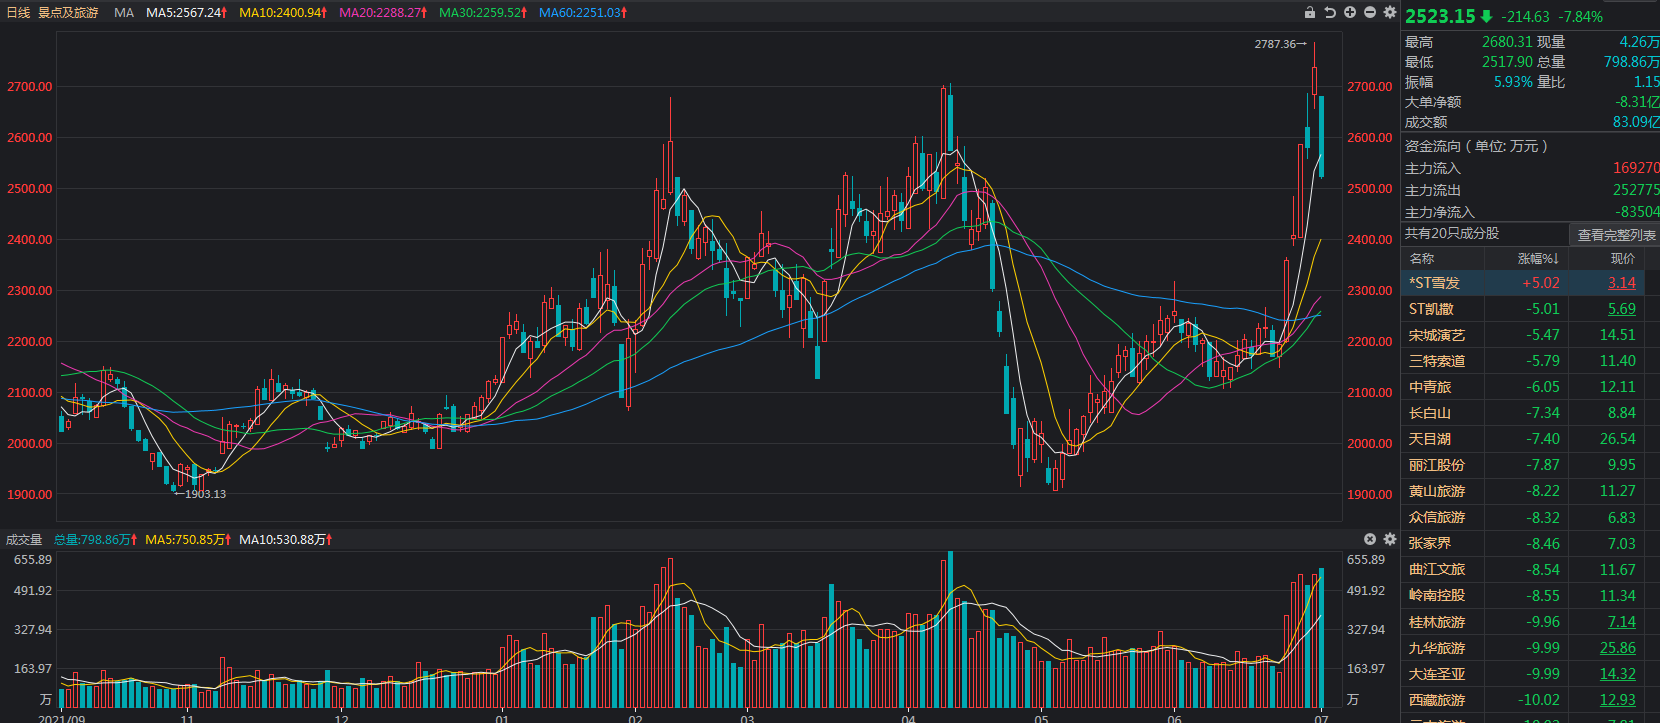Select the 日线 period label

(18, 13)
